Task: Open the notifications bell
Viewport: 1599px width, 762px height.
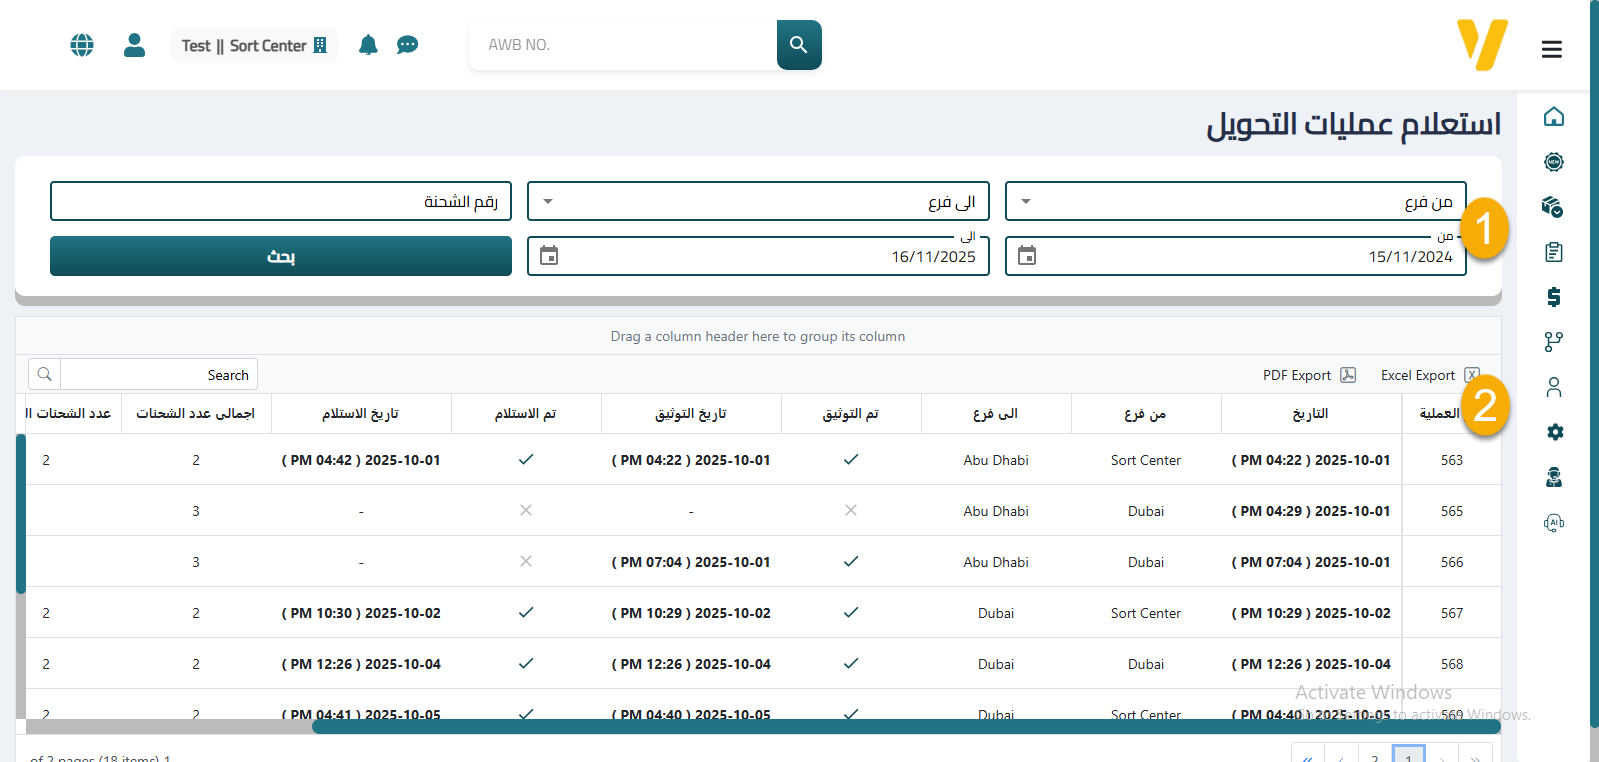Action: coord(368,45)
